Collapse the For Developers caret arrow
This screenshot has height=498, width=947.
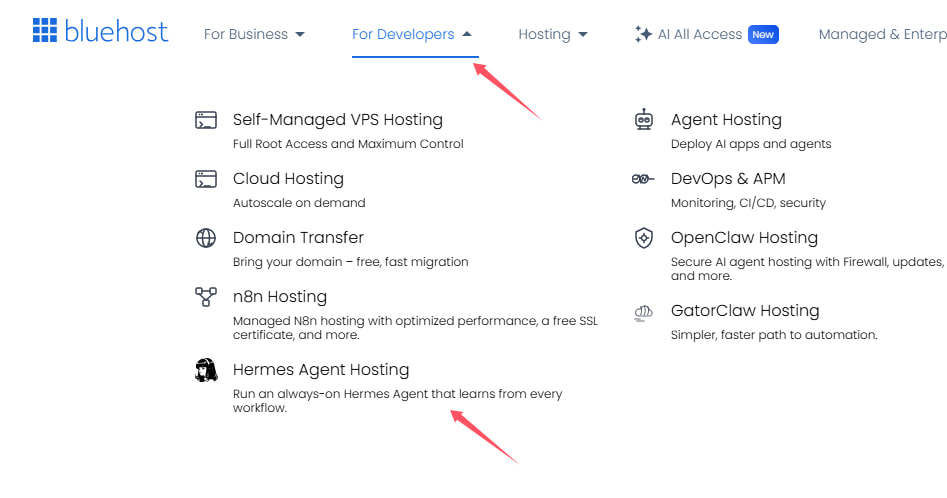[467, 34]
